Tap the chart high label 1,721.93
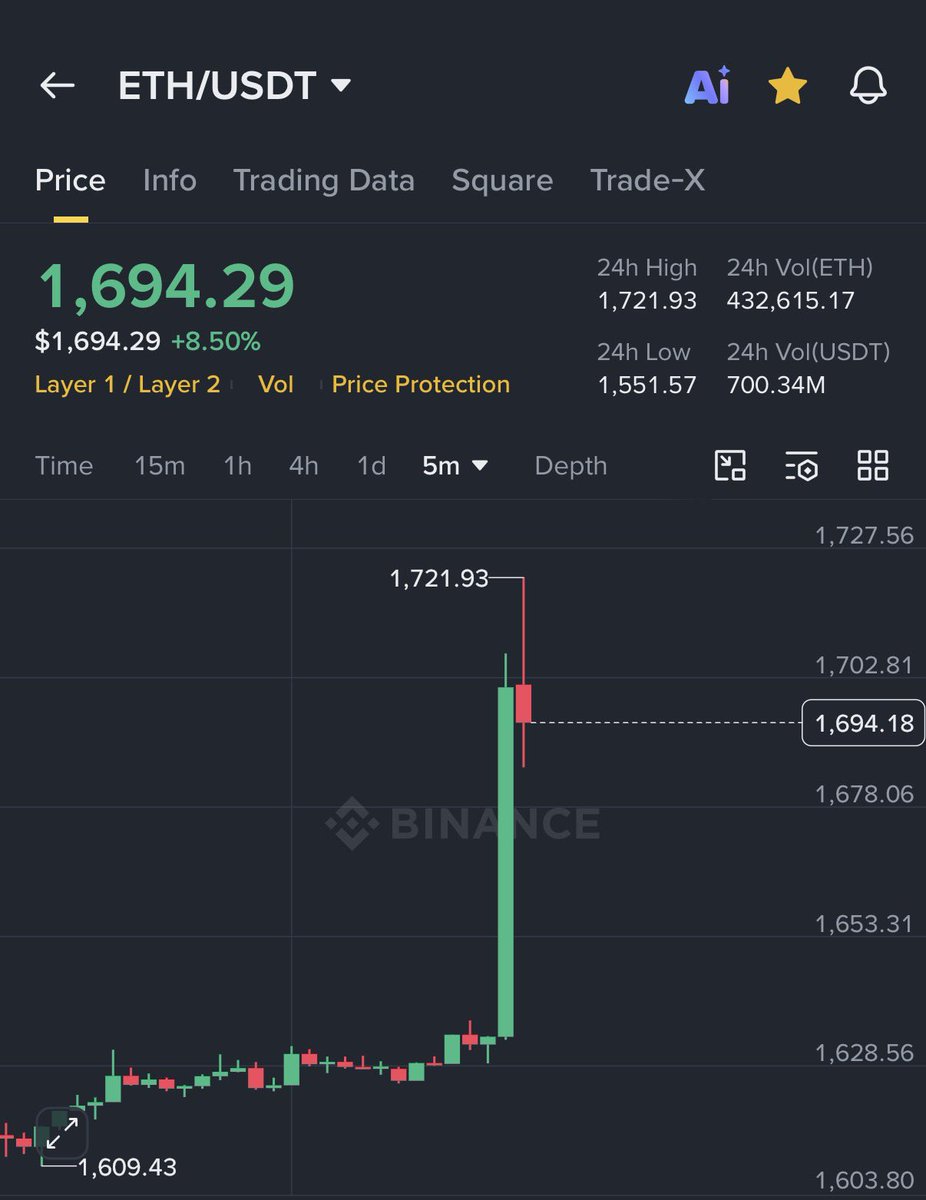The image size is (926, 1200). click(x=439, y=578)
